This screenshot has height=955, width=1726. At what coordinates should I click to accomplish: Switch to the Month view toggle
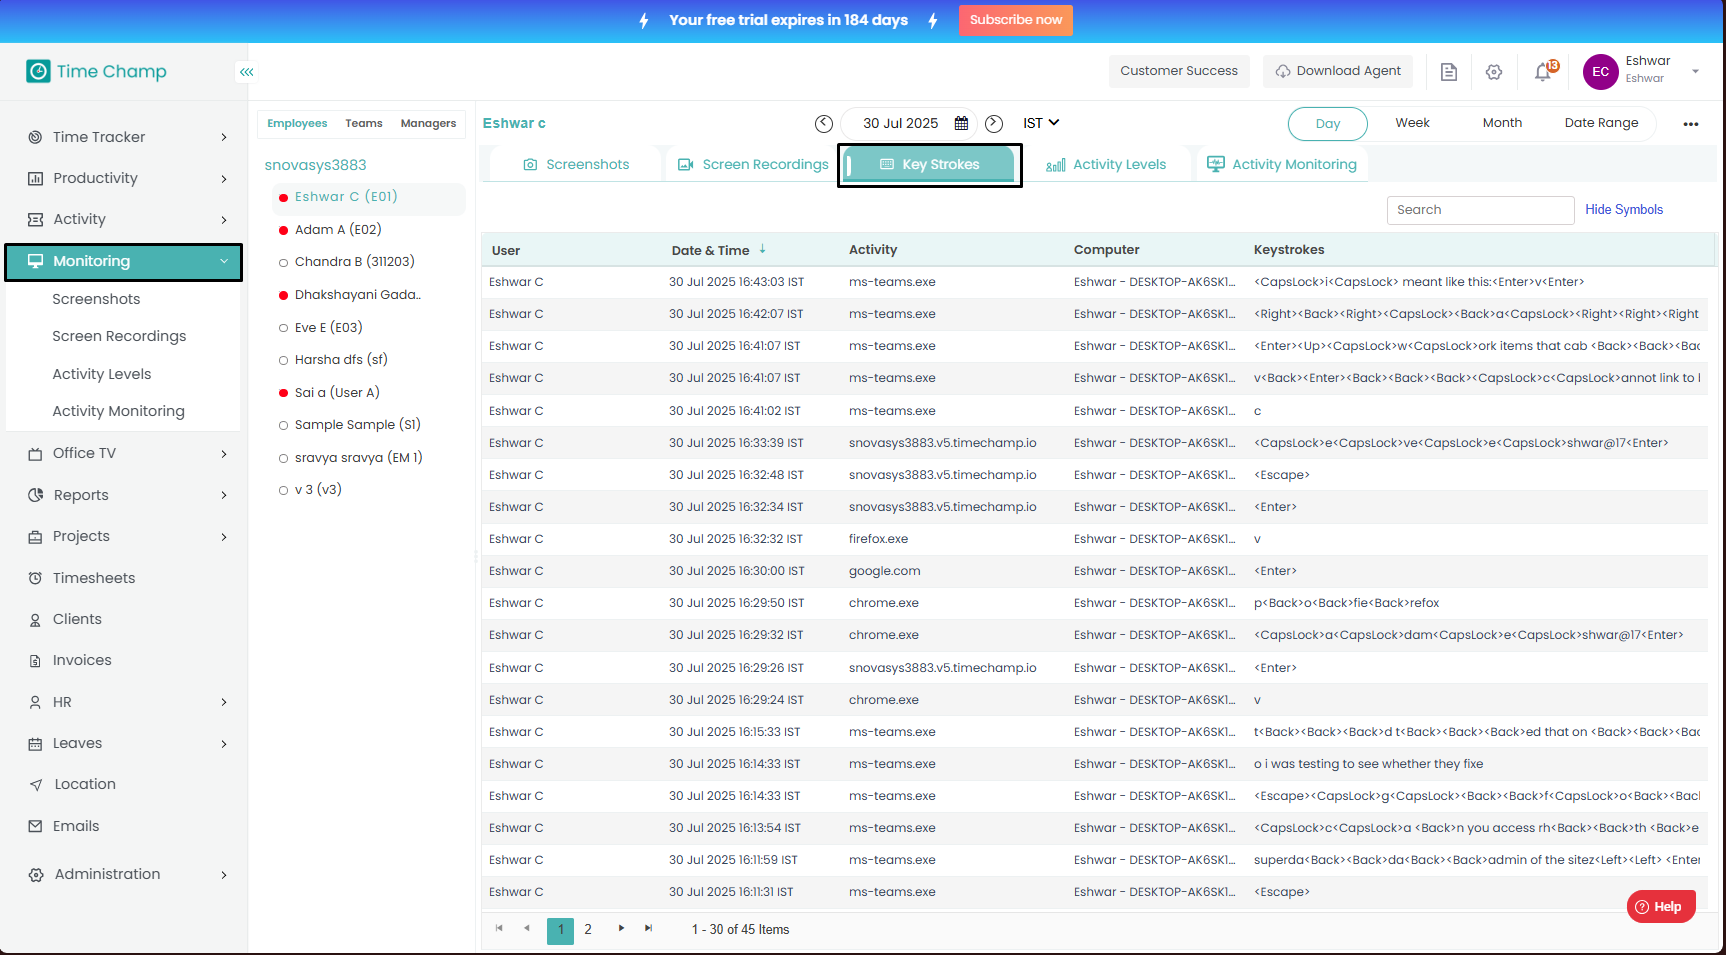coord(1502,123)
